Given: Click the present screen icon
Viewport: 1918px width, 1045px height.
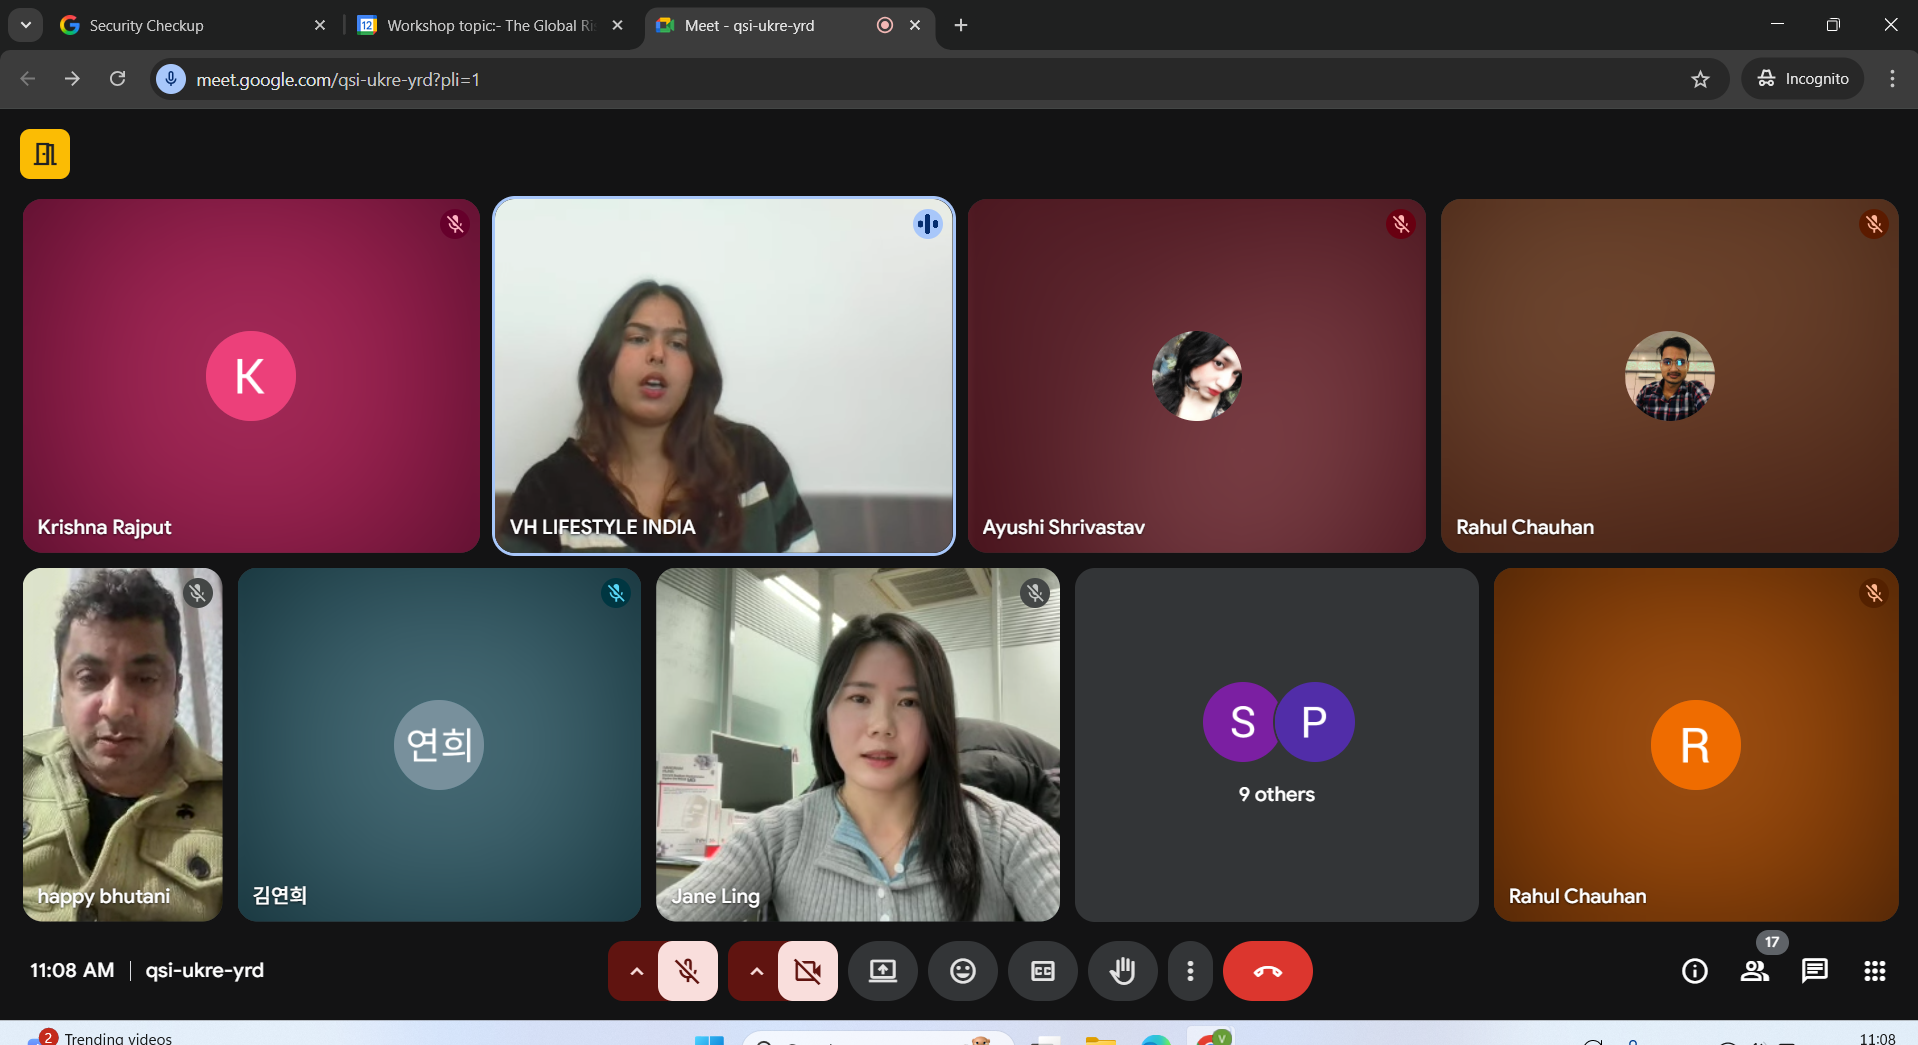Looking at the screenshot, I should pyautogui.click(x=882, y=971).
